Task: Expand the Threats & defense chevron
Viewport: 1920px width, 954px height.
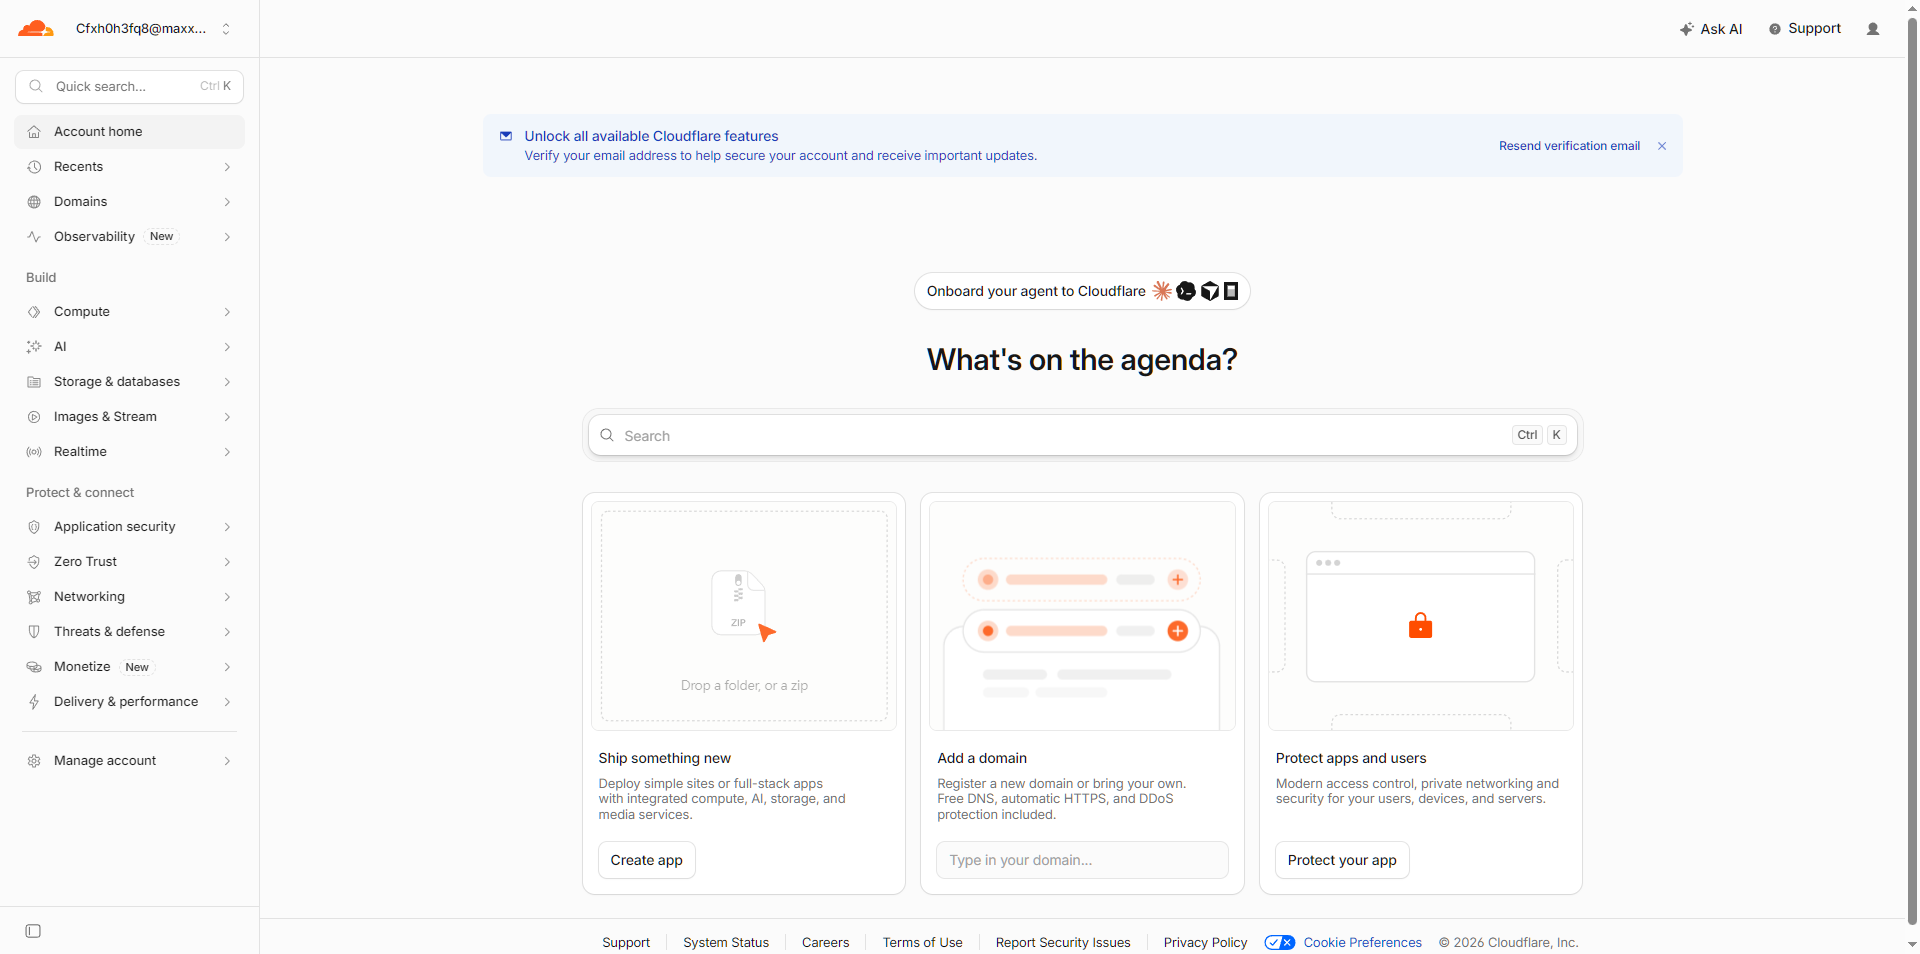Action: [227, 632]
